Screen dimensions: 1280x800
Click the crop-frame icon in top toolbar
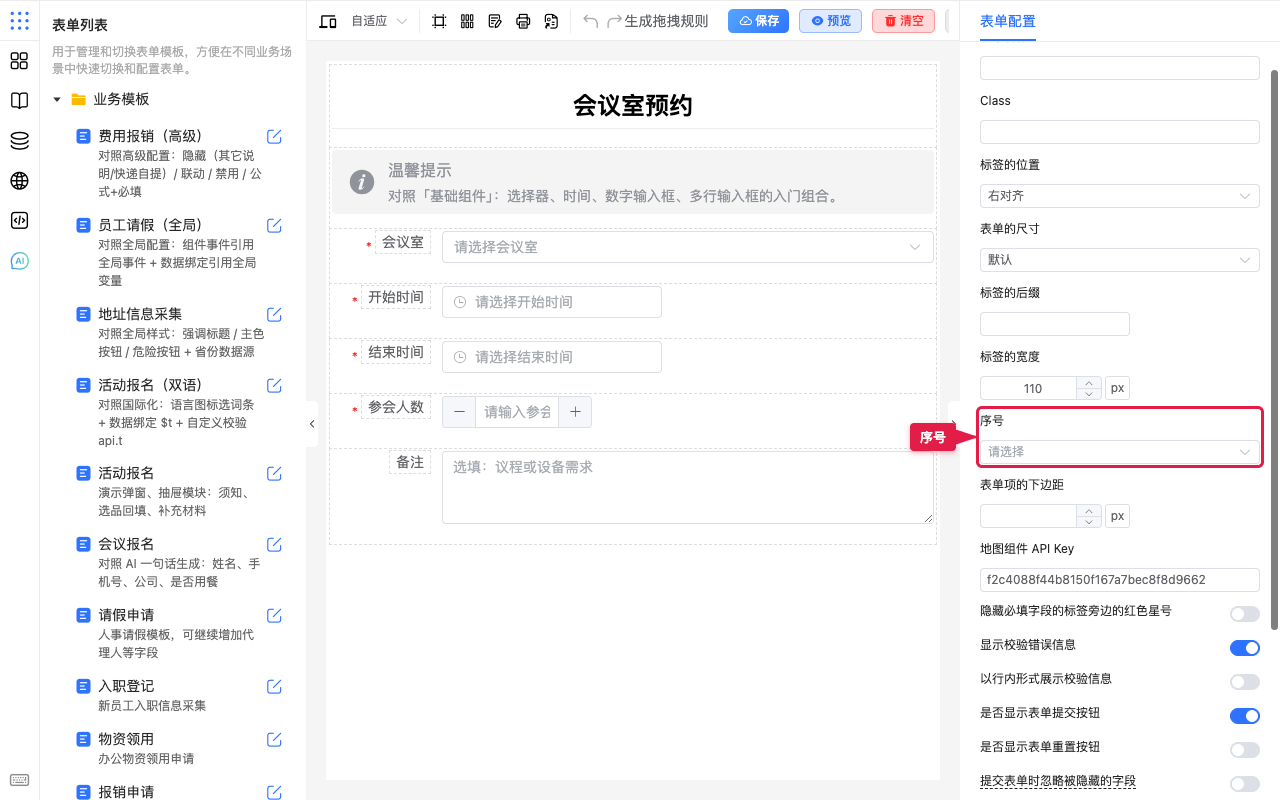[x=439, y=21]
